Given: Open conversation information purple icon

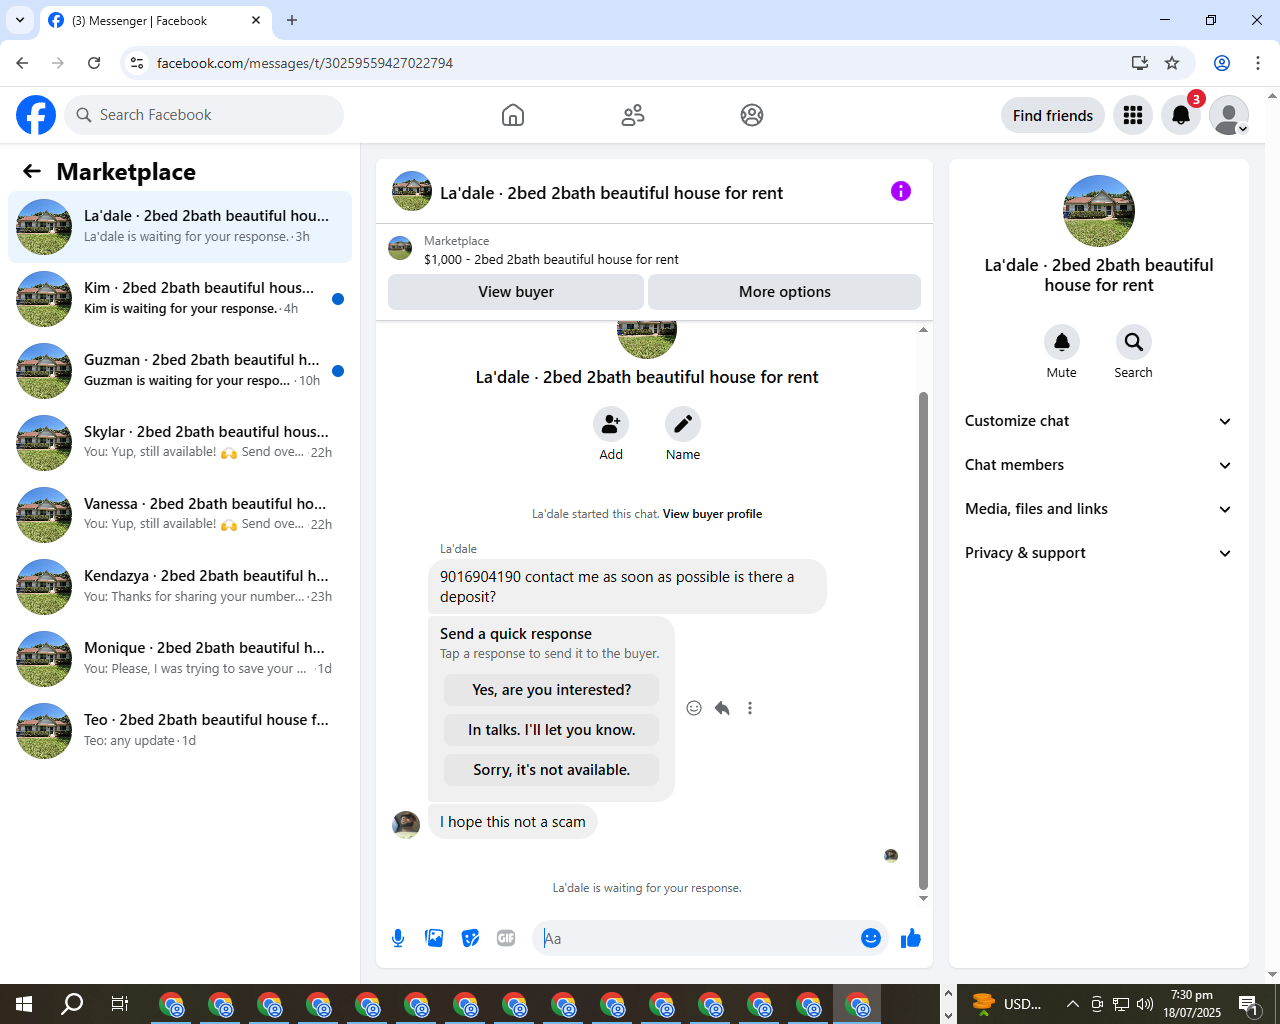Looking at the screenshot, I should [x=901, y=191].
